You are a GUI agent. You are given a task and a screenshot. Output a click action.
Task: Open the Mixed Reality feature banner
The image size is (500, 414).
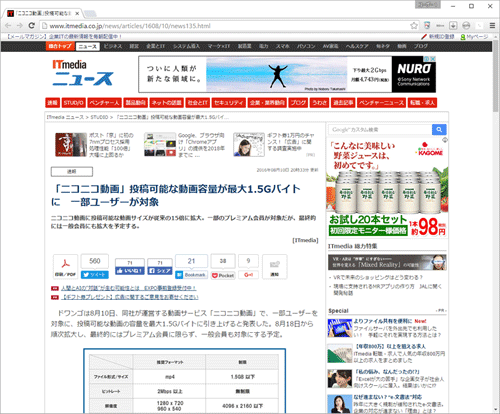387,263
